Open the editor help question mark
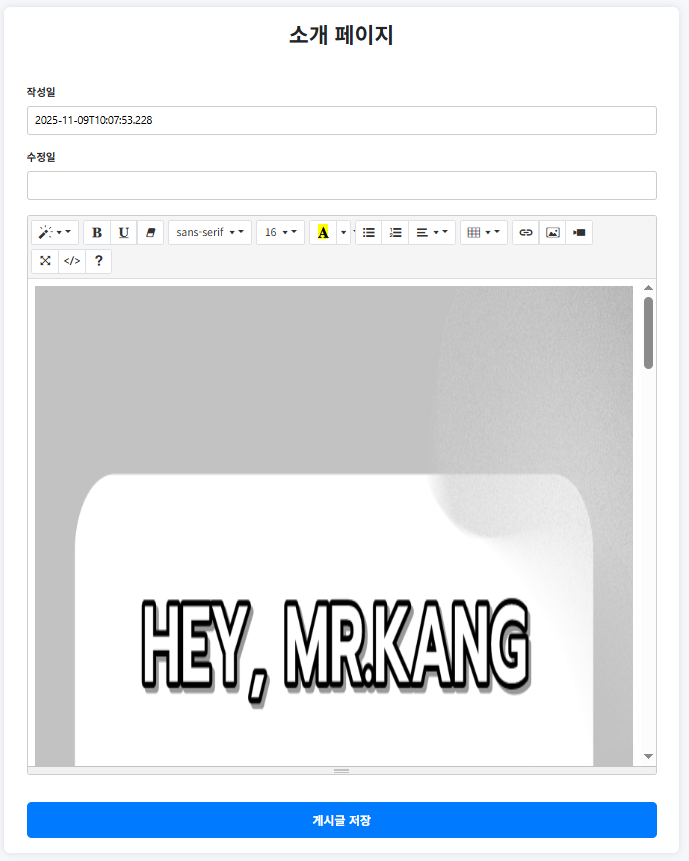 (x=98, y=261)
